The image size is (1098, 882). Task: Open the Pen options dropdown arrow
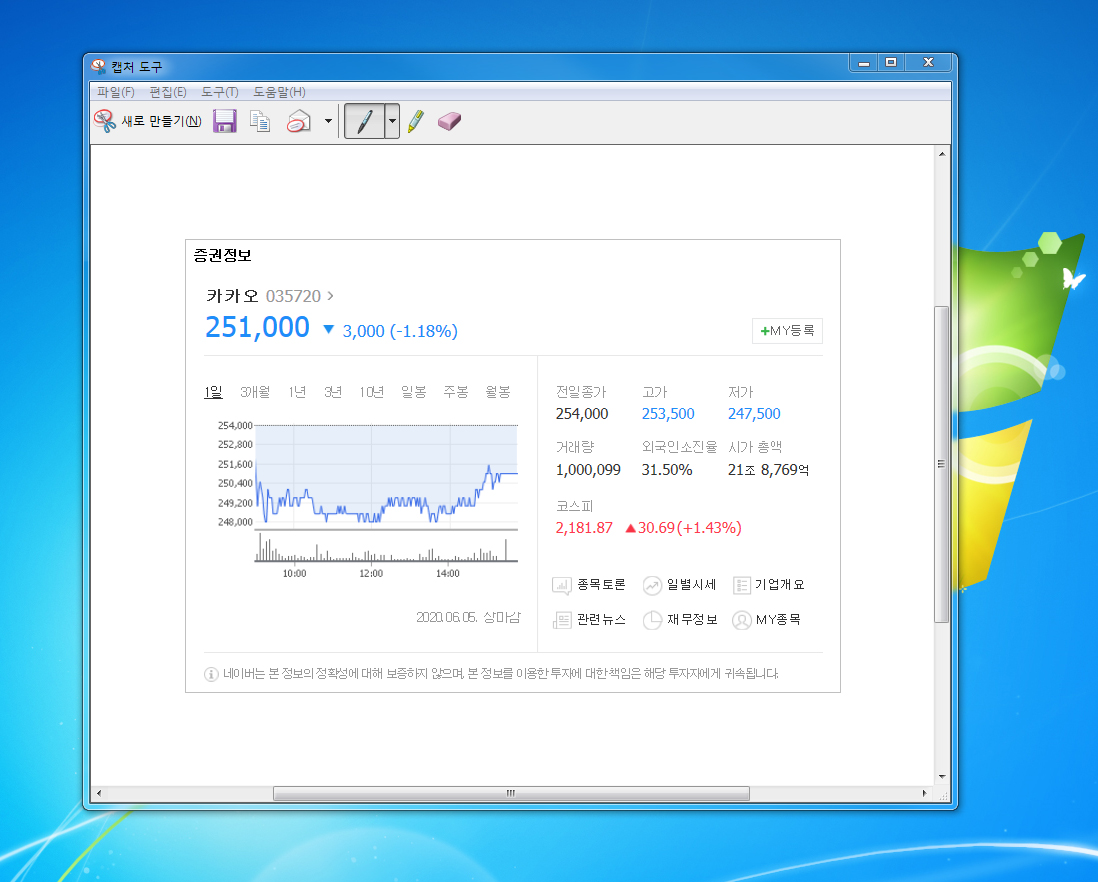(392, 121)
